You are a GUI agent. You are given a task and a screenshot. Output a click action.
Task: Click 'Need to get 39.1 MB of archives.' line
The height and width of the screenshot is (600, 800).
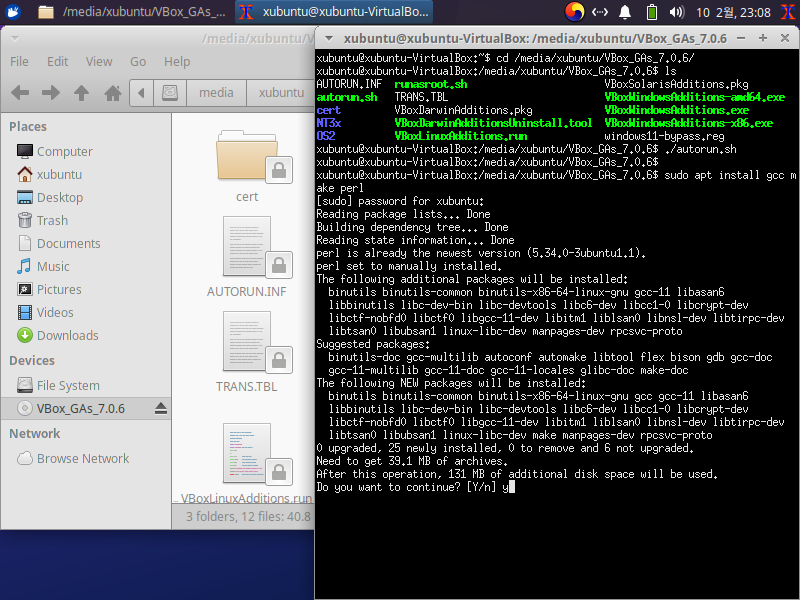coord(412,461)
